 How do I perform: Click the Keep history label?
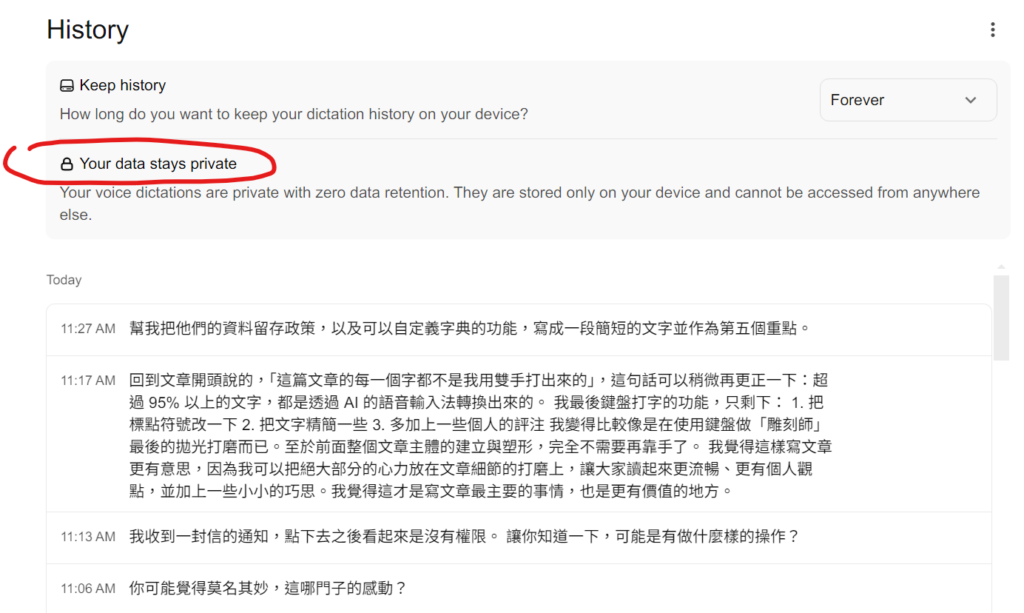point(123,86)
